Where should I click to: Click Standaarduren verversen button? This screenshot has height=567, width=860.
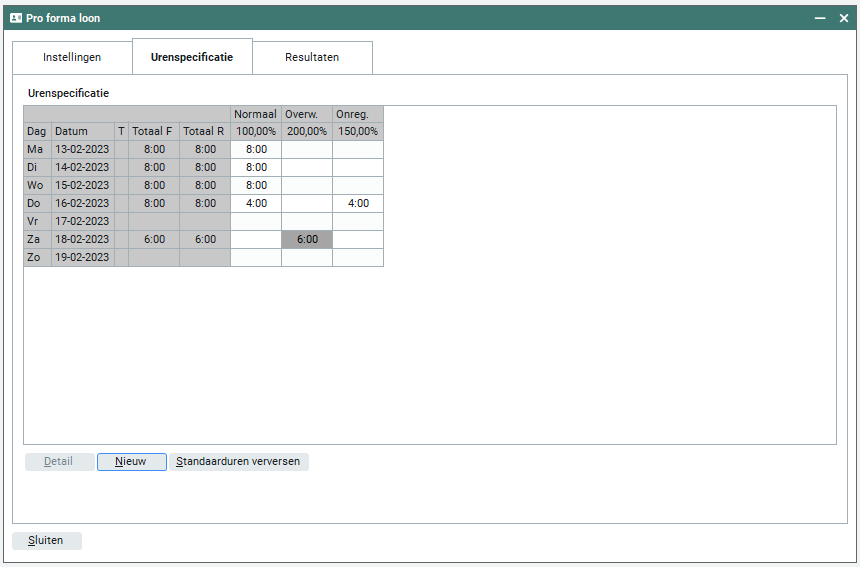238,462
